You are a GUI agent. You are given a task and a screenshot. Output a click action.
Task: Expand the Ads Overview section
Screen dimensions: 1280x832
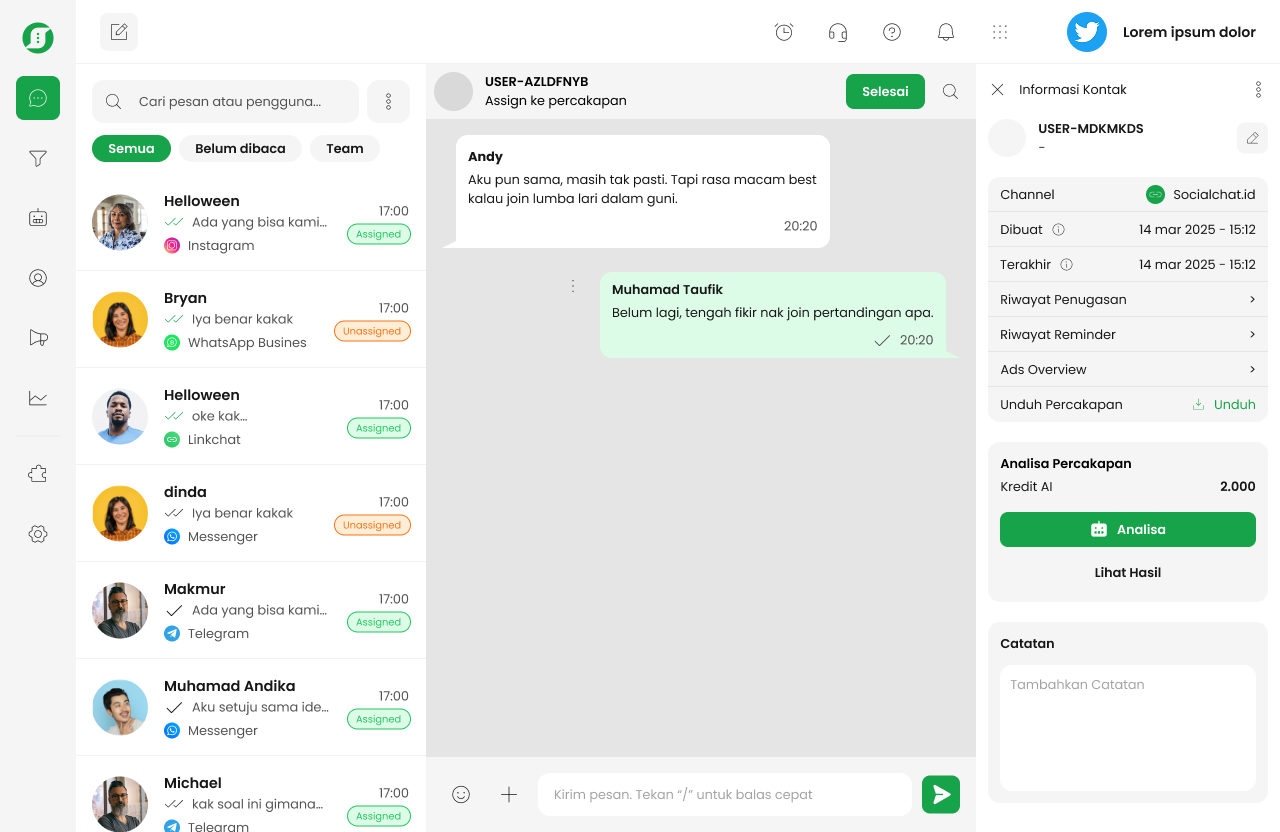click(1127, 369)
